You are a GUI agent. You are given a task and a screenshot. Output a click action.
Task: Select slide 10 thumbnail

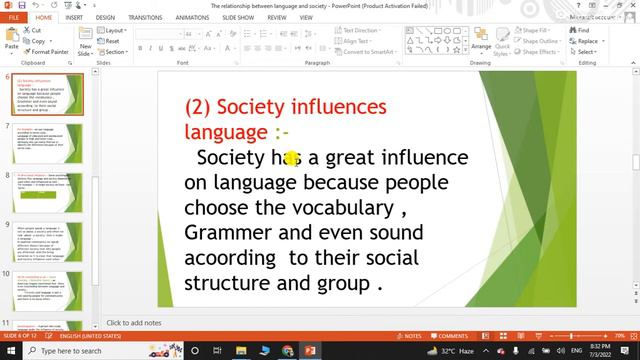(48, 291)
